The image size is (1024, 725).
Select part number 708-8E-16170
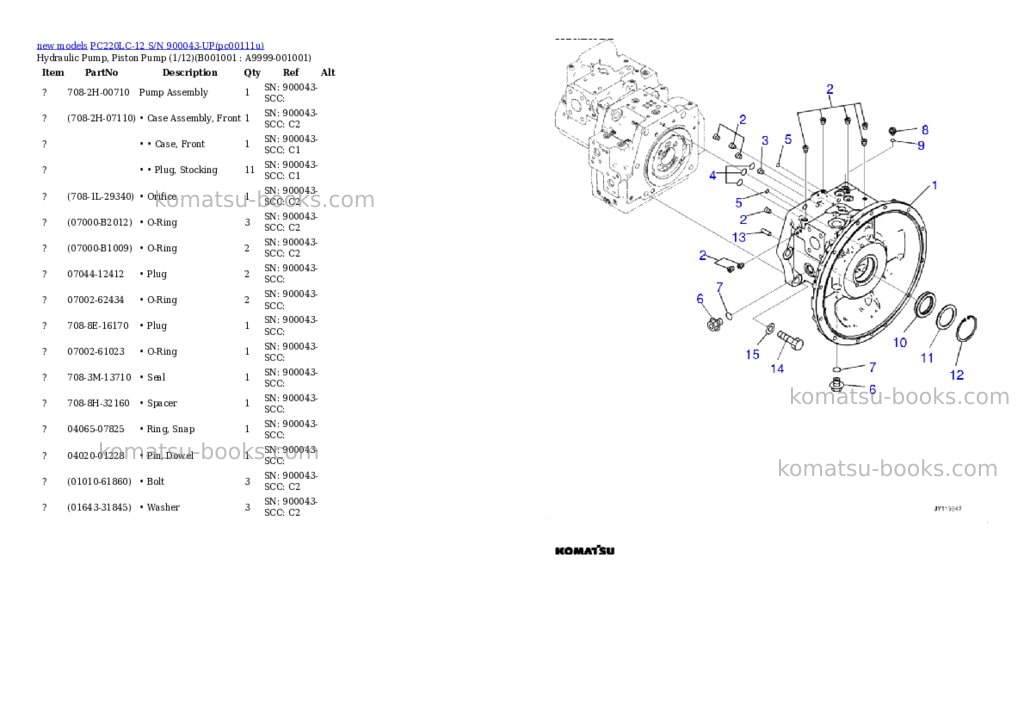point(98,326)
